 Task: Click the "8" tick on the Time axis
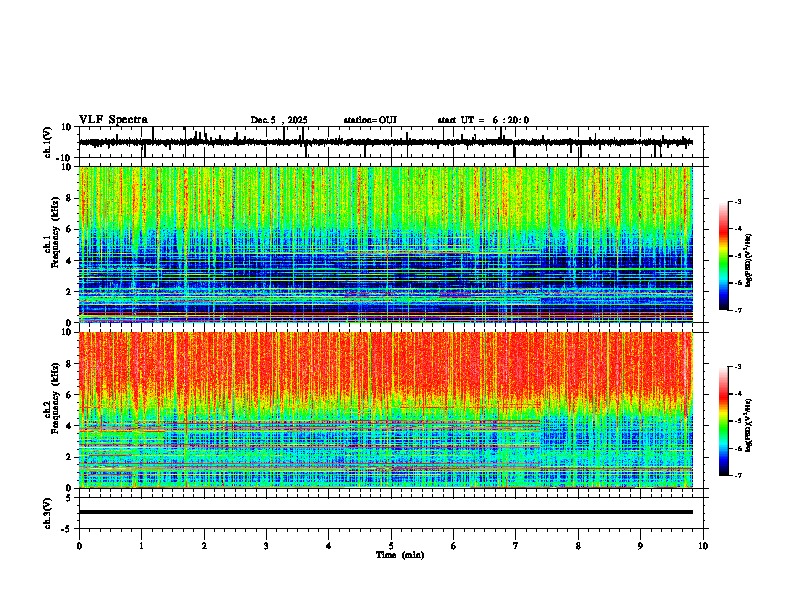tap(578, 546)
